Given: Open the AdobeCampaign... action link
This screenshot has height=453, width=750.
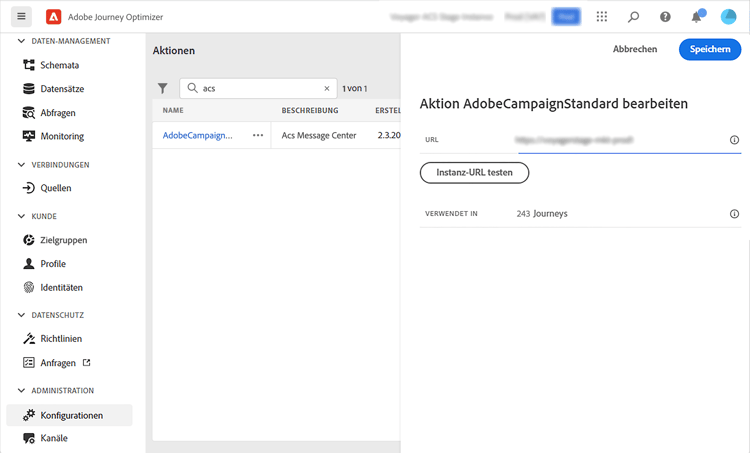Looking at the screenshot, I should (198, 135).
